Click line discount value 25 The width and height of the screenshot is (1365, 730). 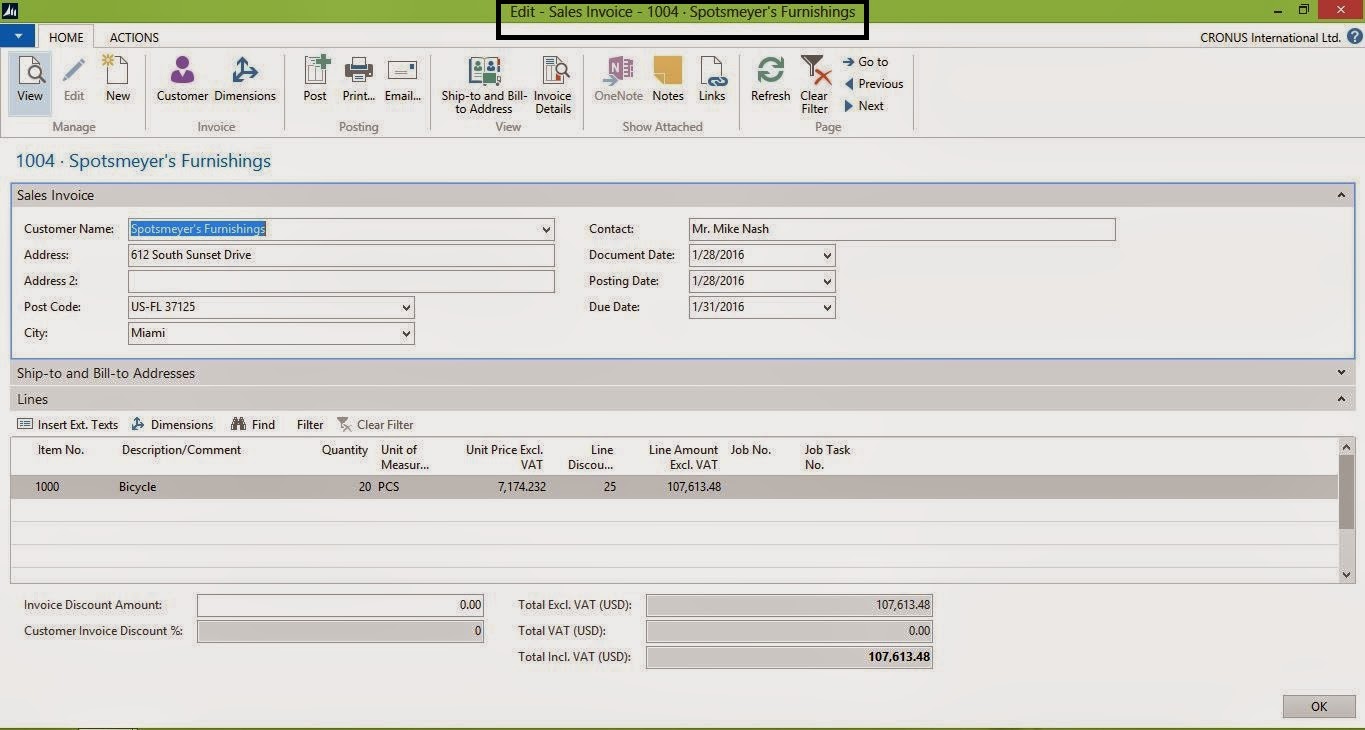pos(610,487)
